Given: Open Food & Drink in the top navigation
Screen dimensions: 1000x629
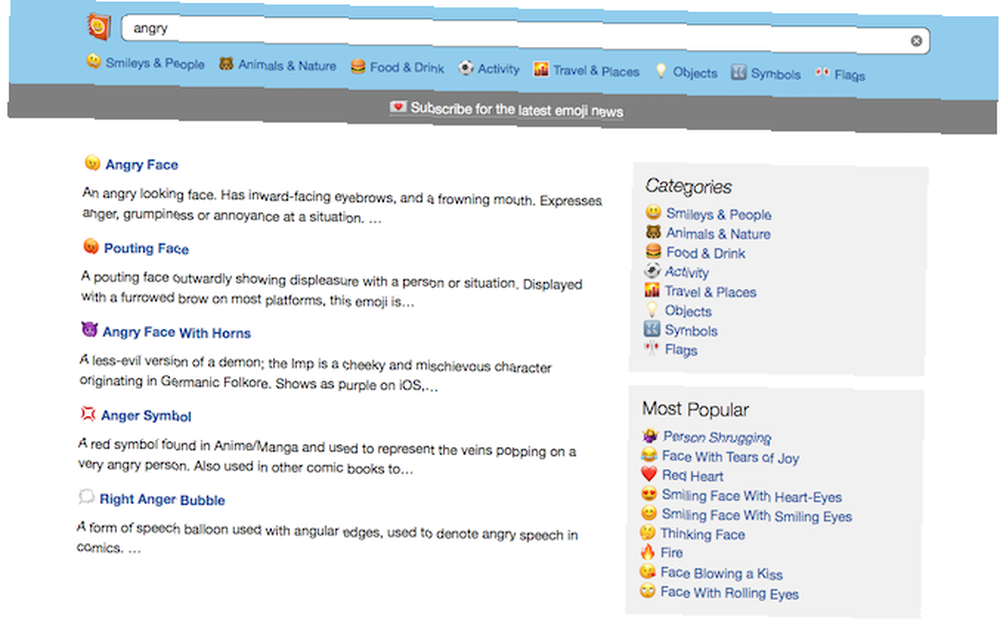Looking at the screenshot, I should 407,67.
